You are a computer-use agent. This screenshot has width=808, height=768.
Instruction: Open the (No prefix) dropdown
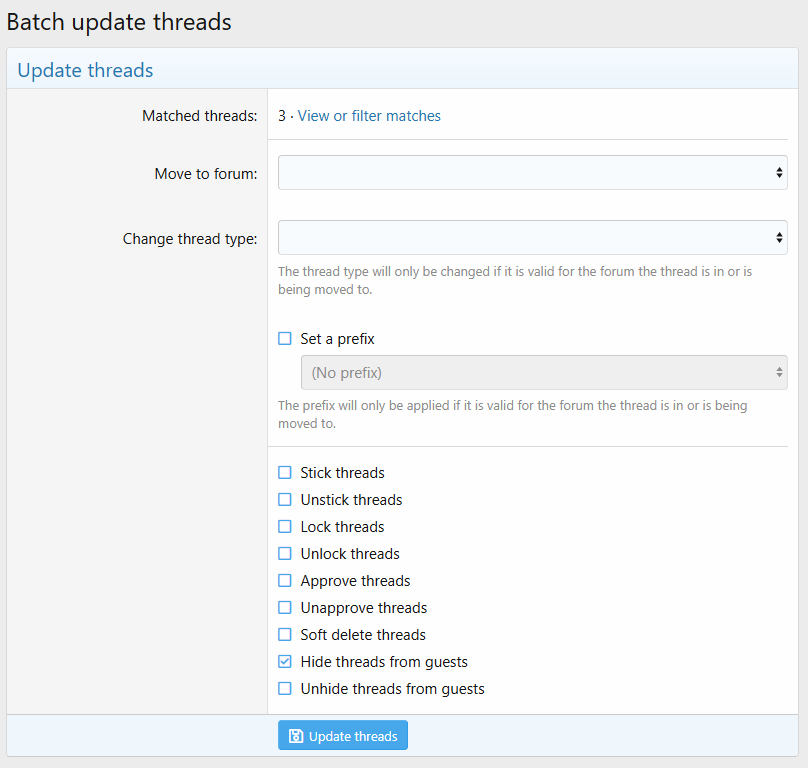(543, 373)
